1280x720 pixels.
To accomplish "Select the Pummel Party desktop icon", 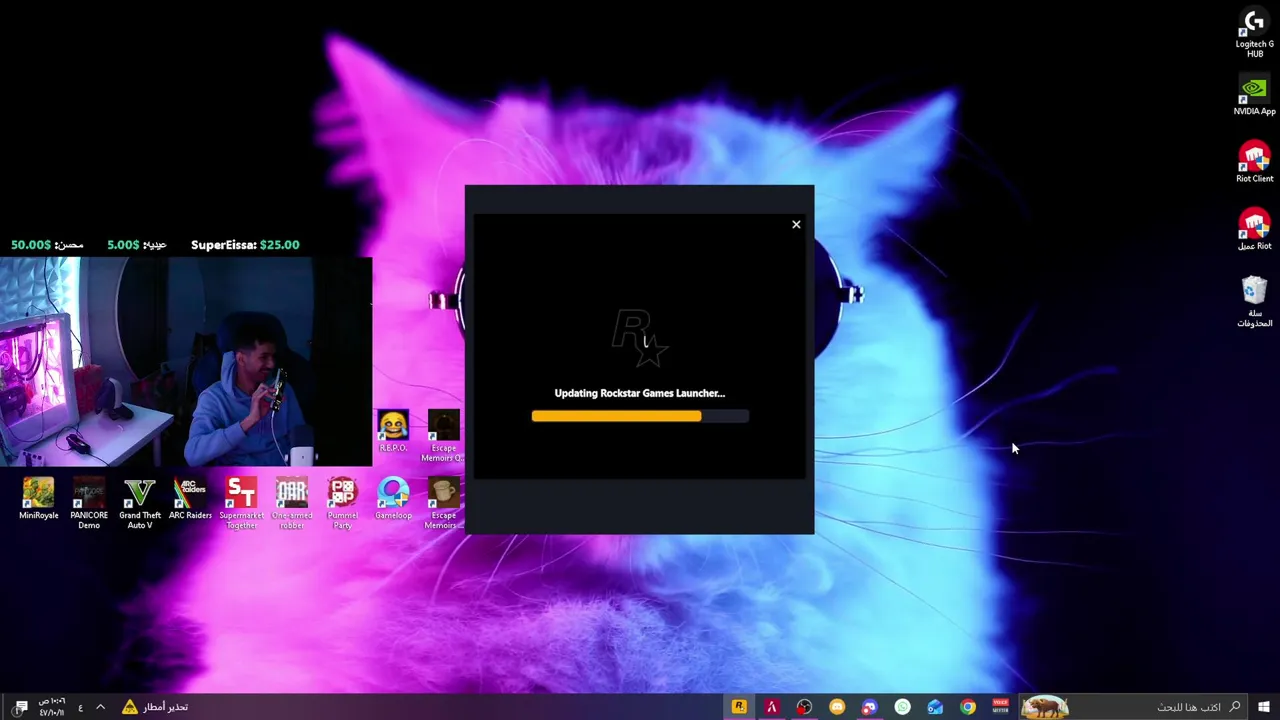I will 342,503.
